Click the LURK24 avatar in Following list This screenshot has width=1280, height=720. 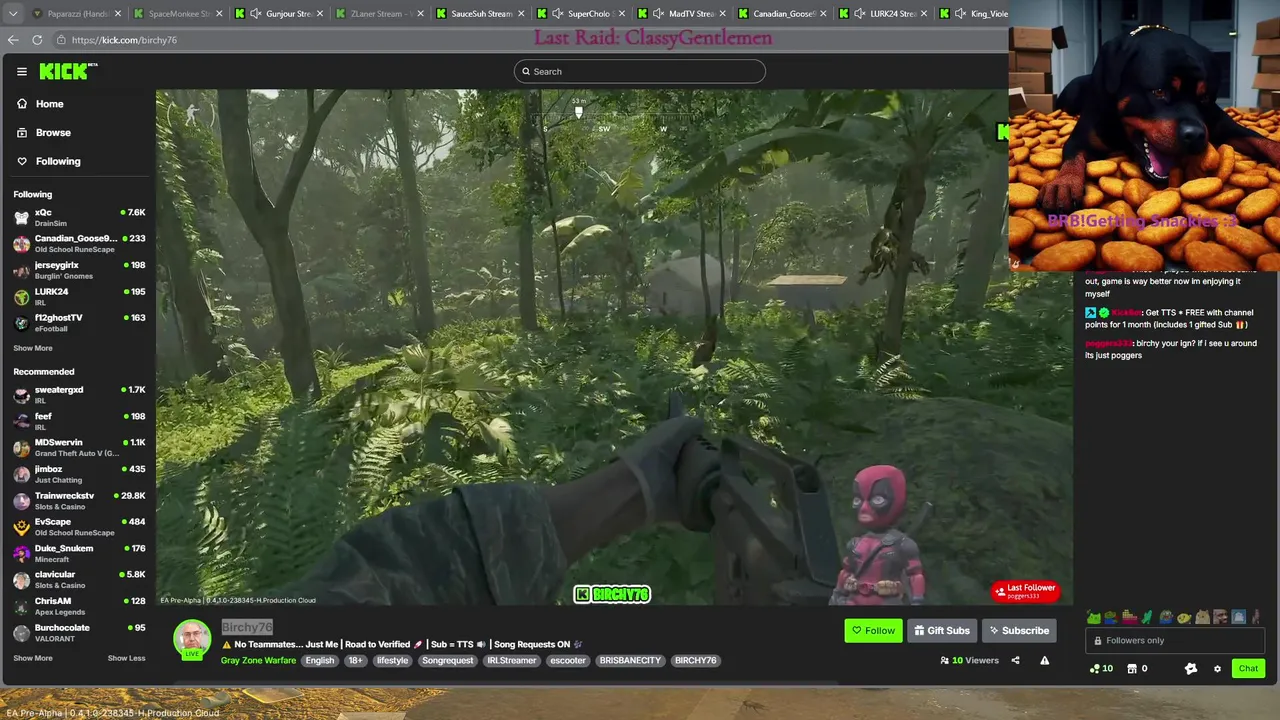(21, 296)
